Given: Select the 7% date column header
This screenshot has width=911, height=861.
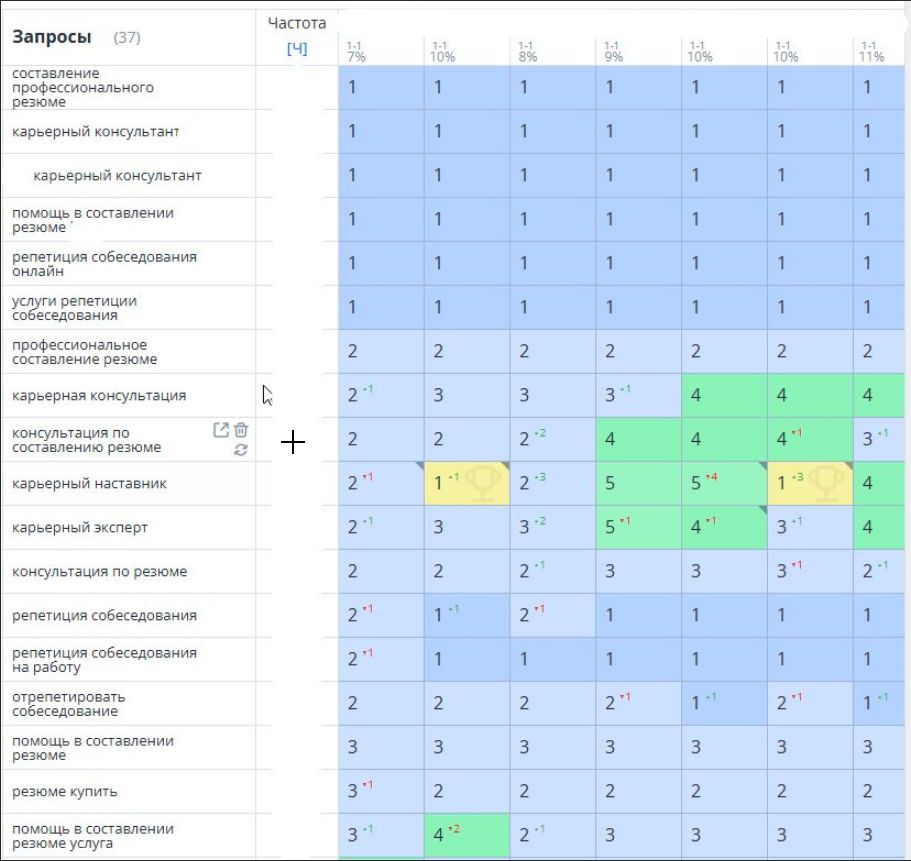Looking at the screenshot, I should coord(357,51).
